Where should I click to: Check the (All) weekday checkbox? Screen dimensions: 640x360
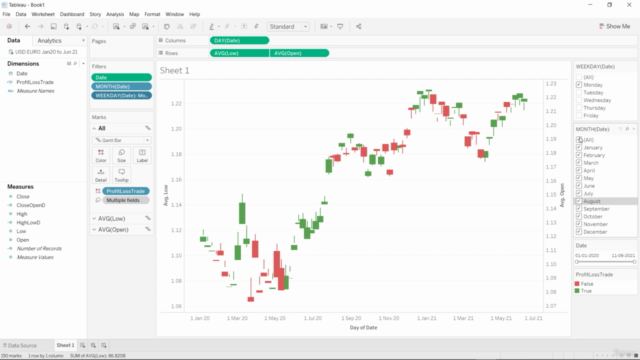(x=579, y=77)
